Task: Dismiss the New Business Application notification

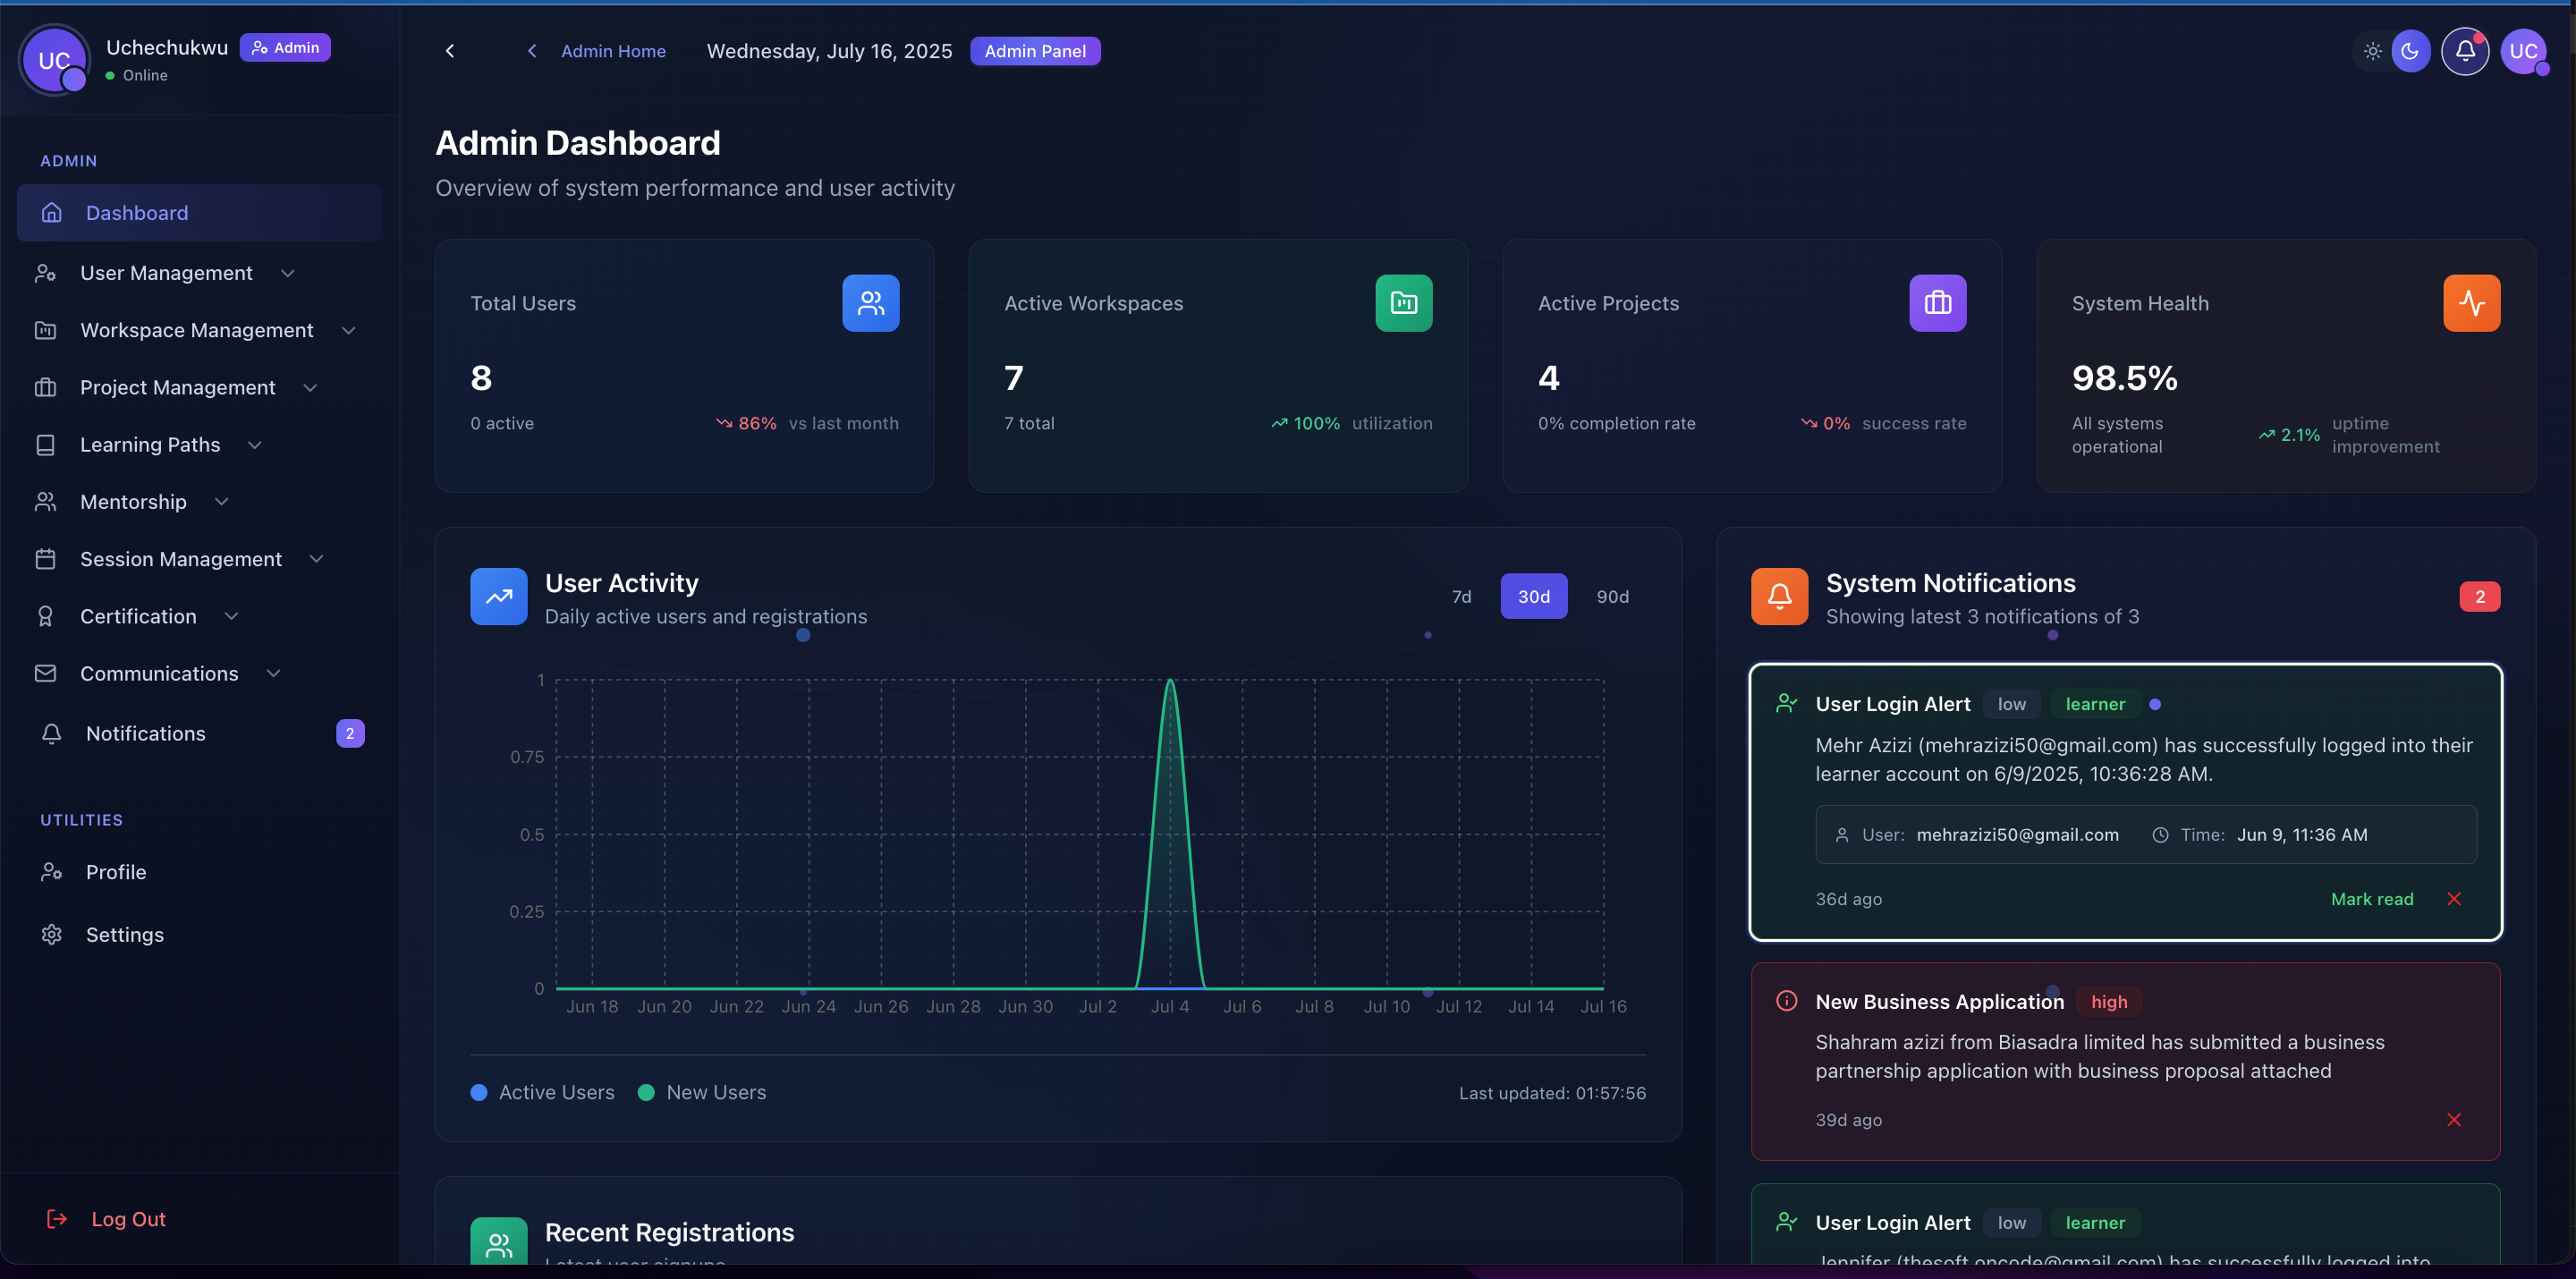Action: [2453, 1120]
